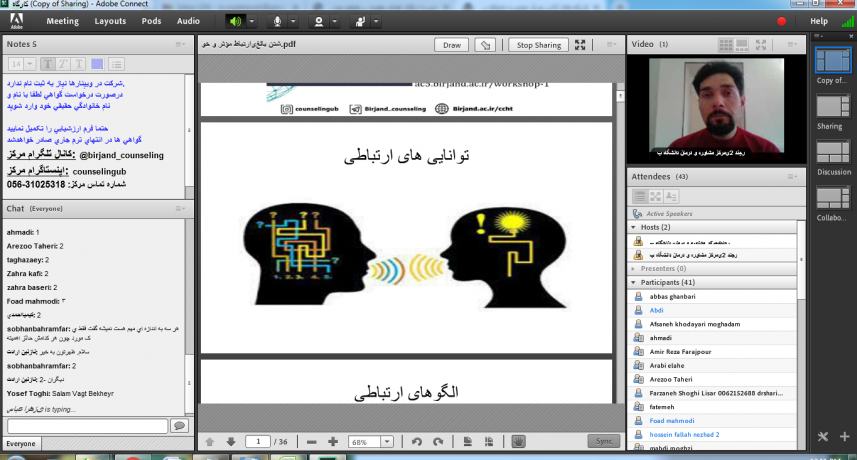The image size is (857, 460).
Task: Send chat message with speech bubble button
Action: point(179,426)
